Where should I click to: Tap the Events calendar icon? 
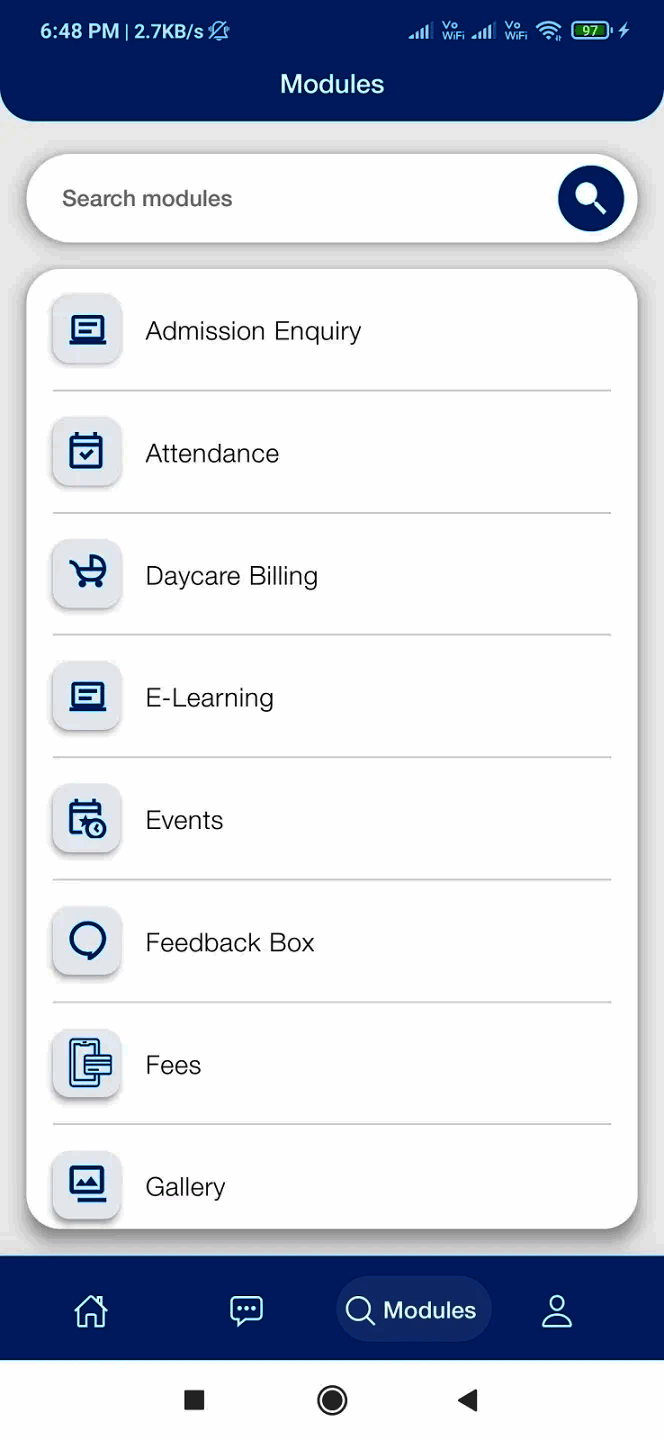click(x=86, y=819)
